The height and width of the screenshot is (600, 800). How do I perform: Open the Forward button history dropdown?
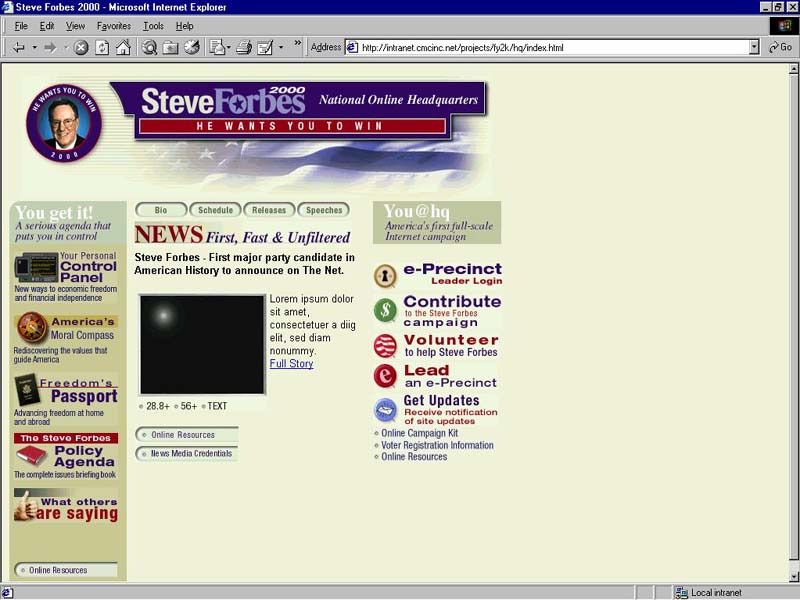coord(66,47)
